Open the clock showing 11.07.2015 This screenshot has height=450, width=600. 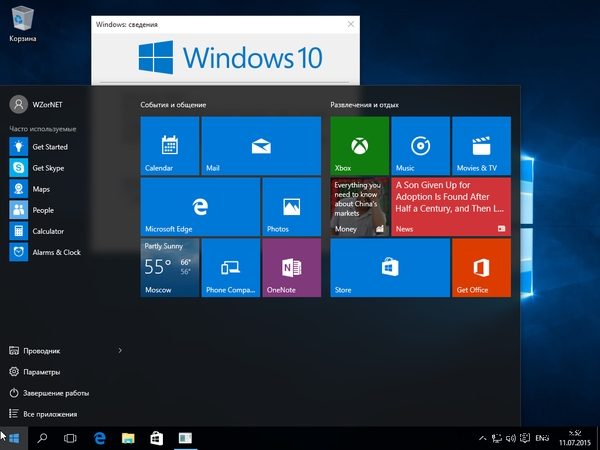(x=575, y=439)
